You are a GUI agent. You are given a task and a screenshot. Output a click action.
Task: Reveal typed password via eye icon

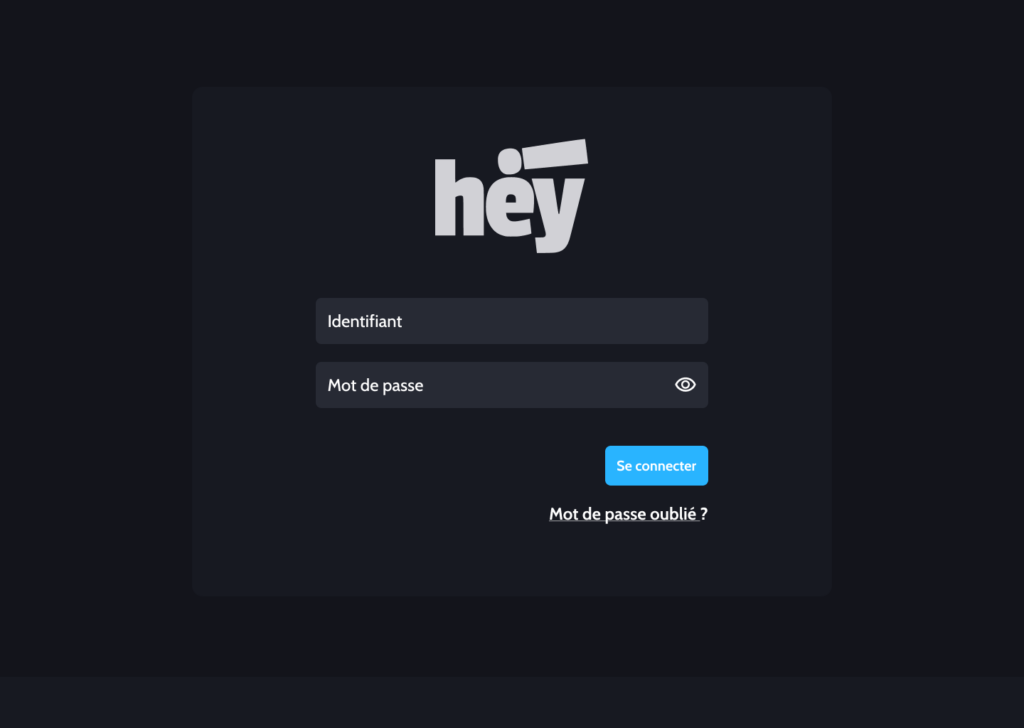click(x=685, y=385)
